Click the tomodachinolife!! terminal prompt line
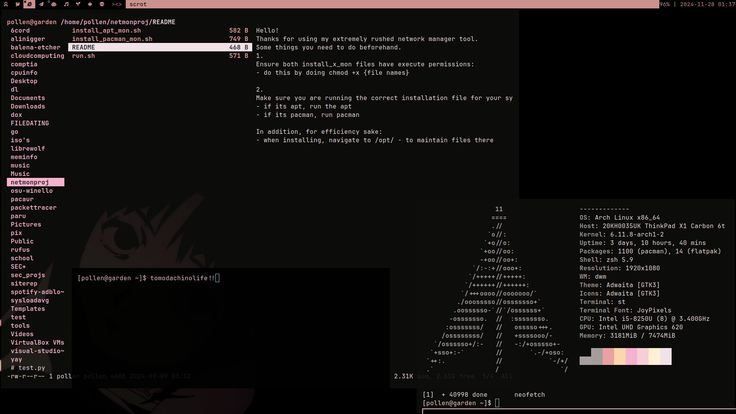 (x=148, y=278)
